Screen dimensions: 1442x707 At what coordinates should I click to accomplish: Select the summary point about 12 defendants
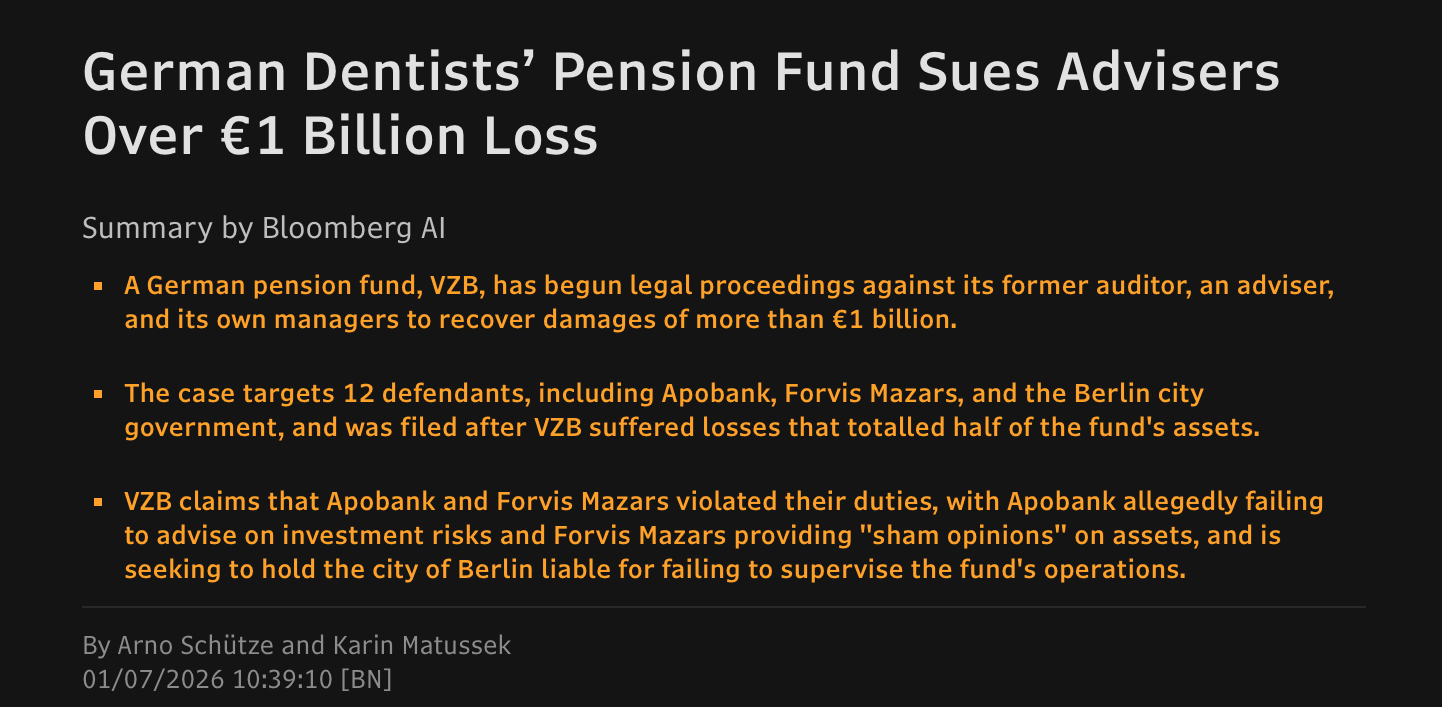click(x=690, y=410)
